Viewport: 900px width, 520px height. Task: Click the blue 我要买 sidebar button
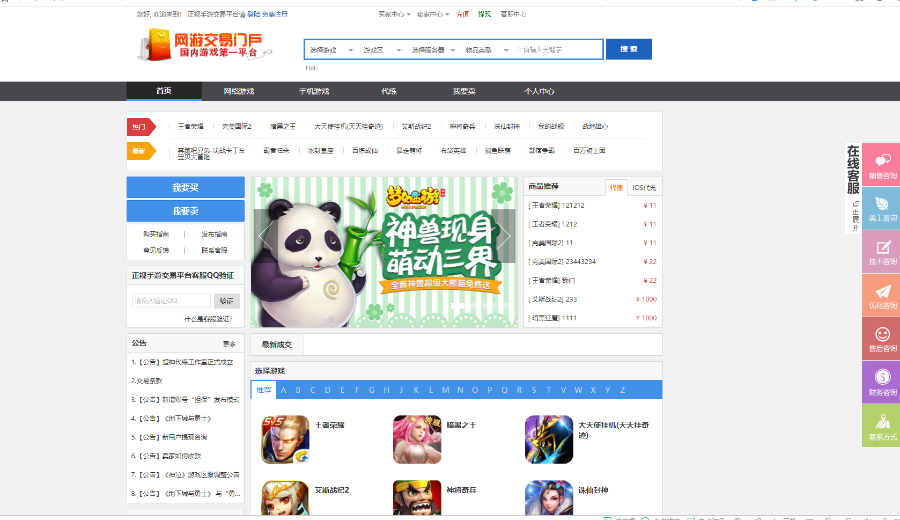point(185,188)
